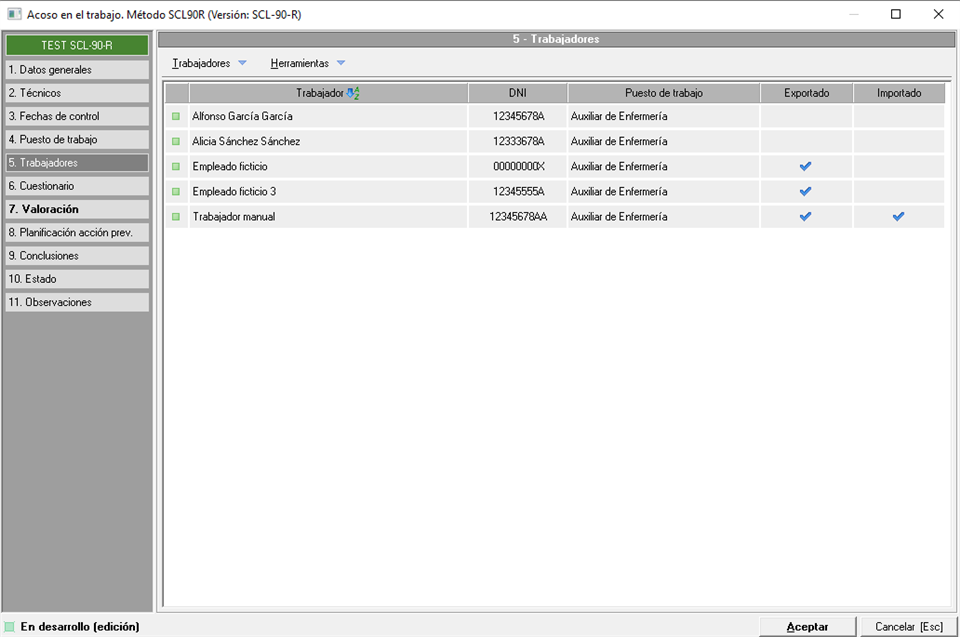
Task: Expand the Herramientas dropdown menu
Action: [307, 63]
